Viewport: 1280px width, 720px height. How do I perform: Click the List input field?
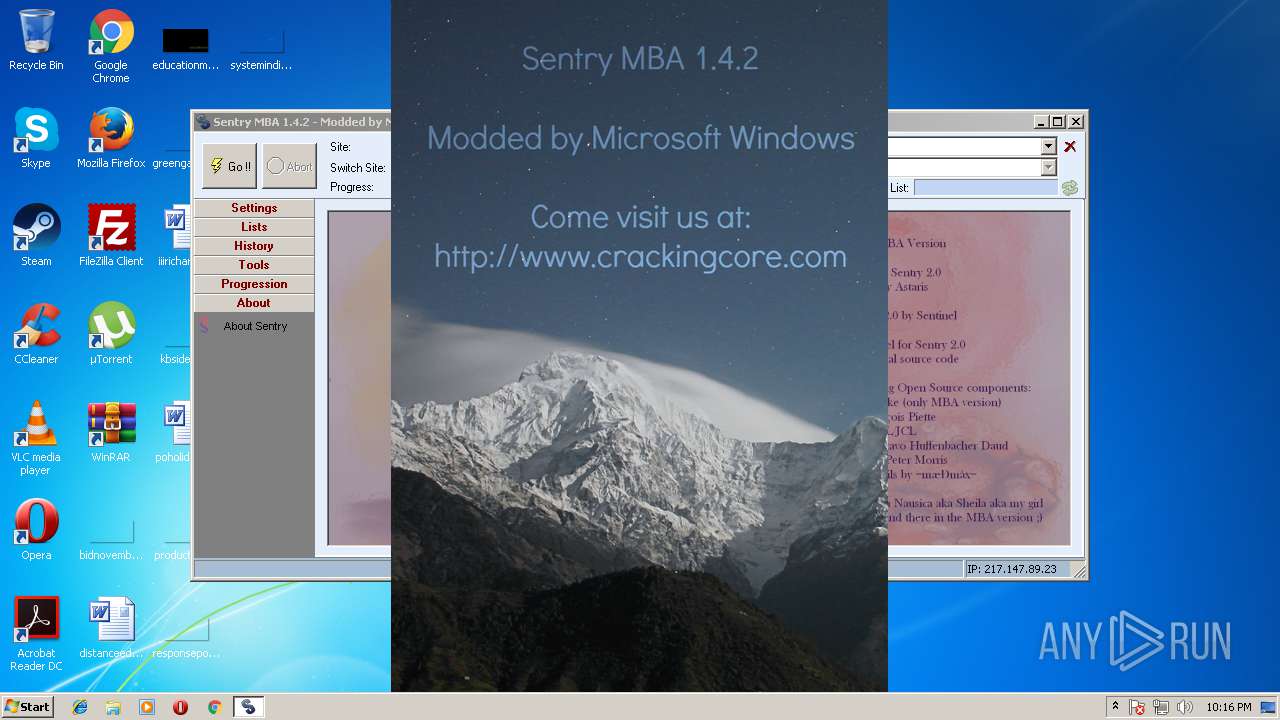[x=985, y=188]
